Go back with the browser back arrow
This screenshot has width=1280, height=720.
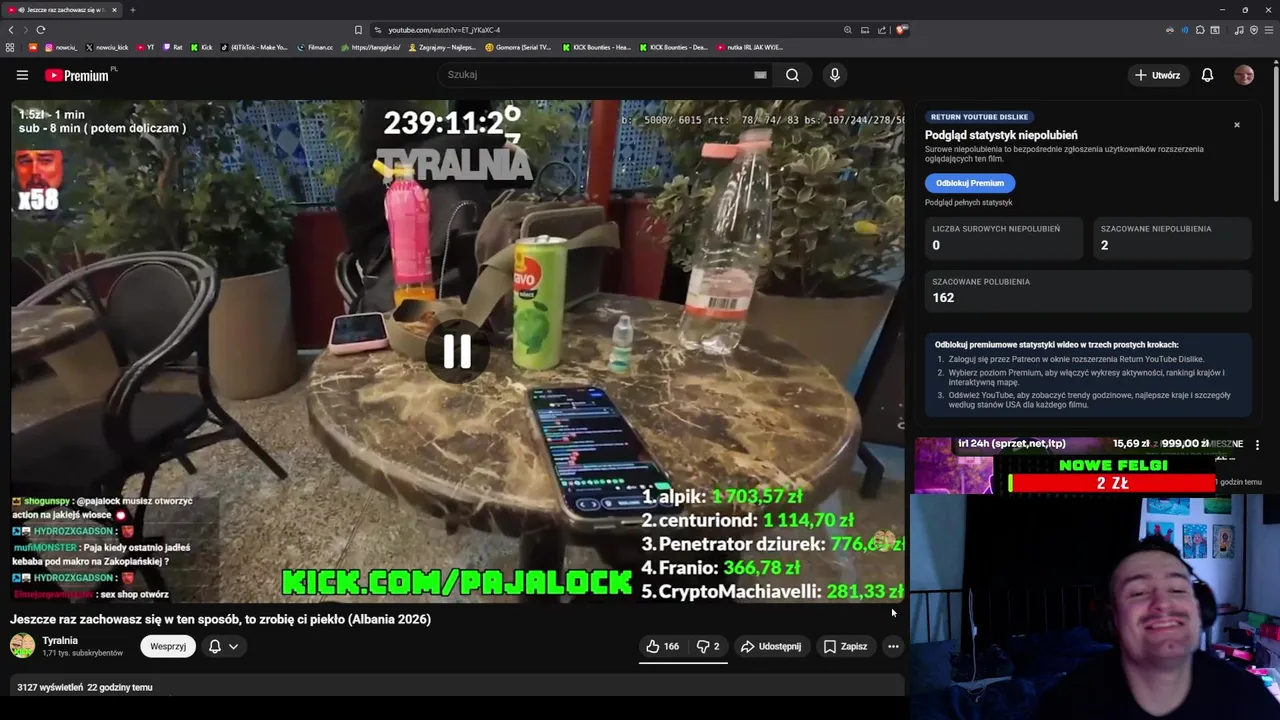tap(11, 30)
